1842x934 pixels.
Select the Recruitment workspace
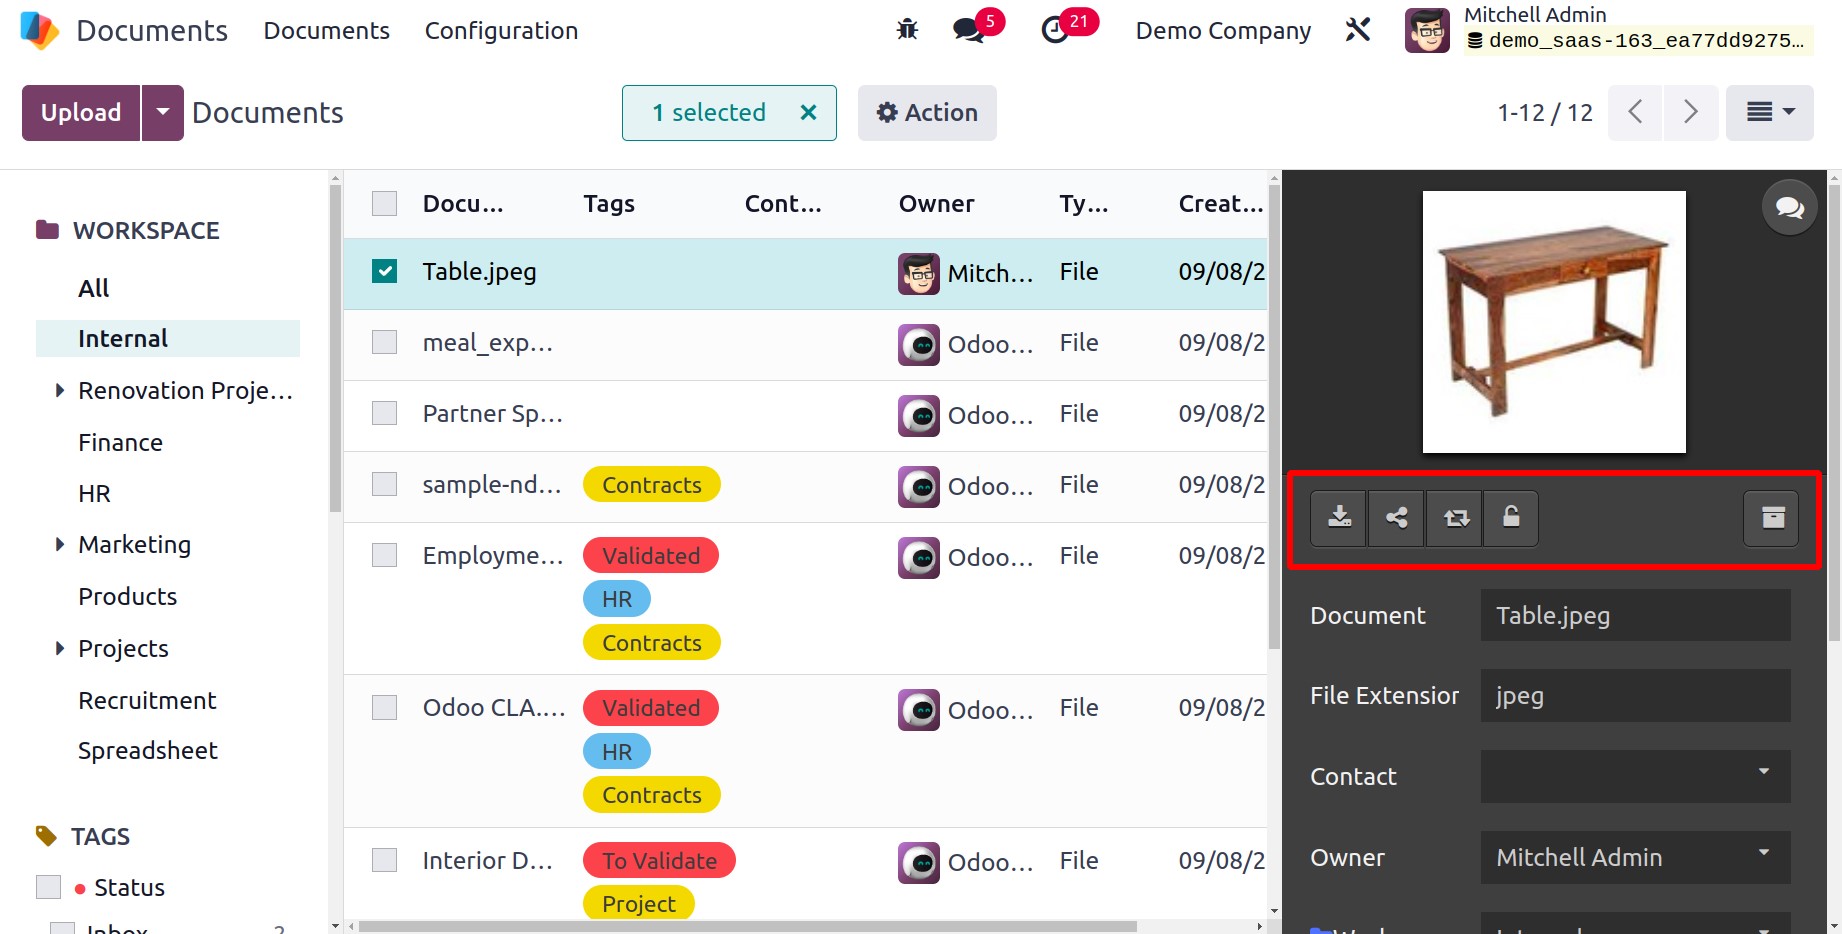[148, 700]
